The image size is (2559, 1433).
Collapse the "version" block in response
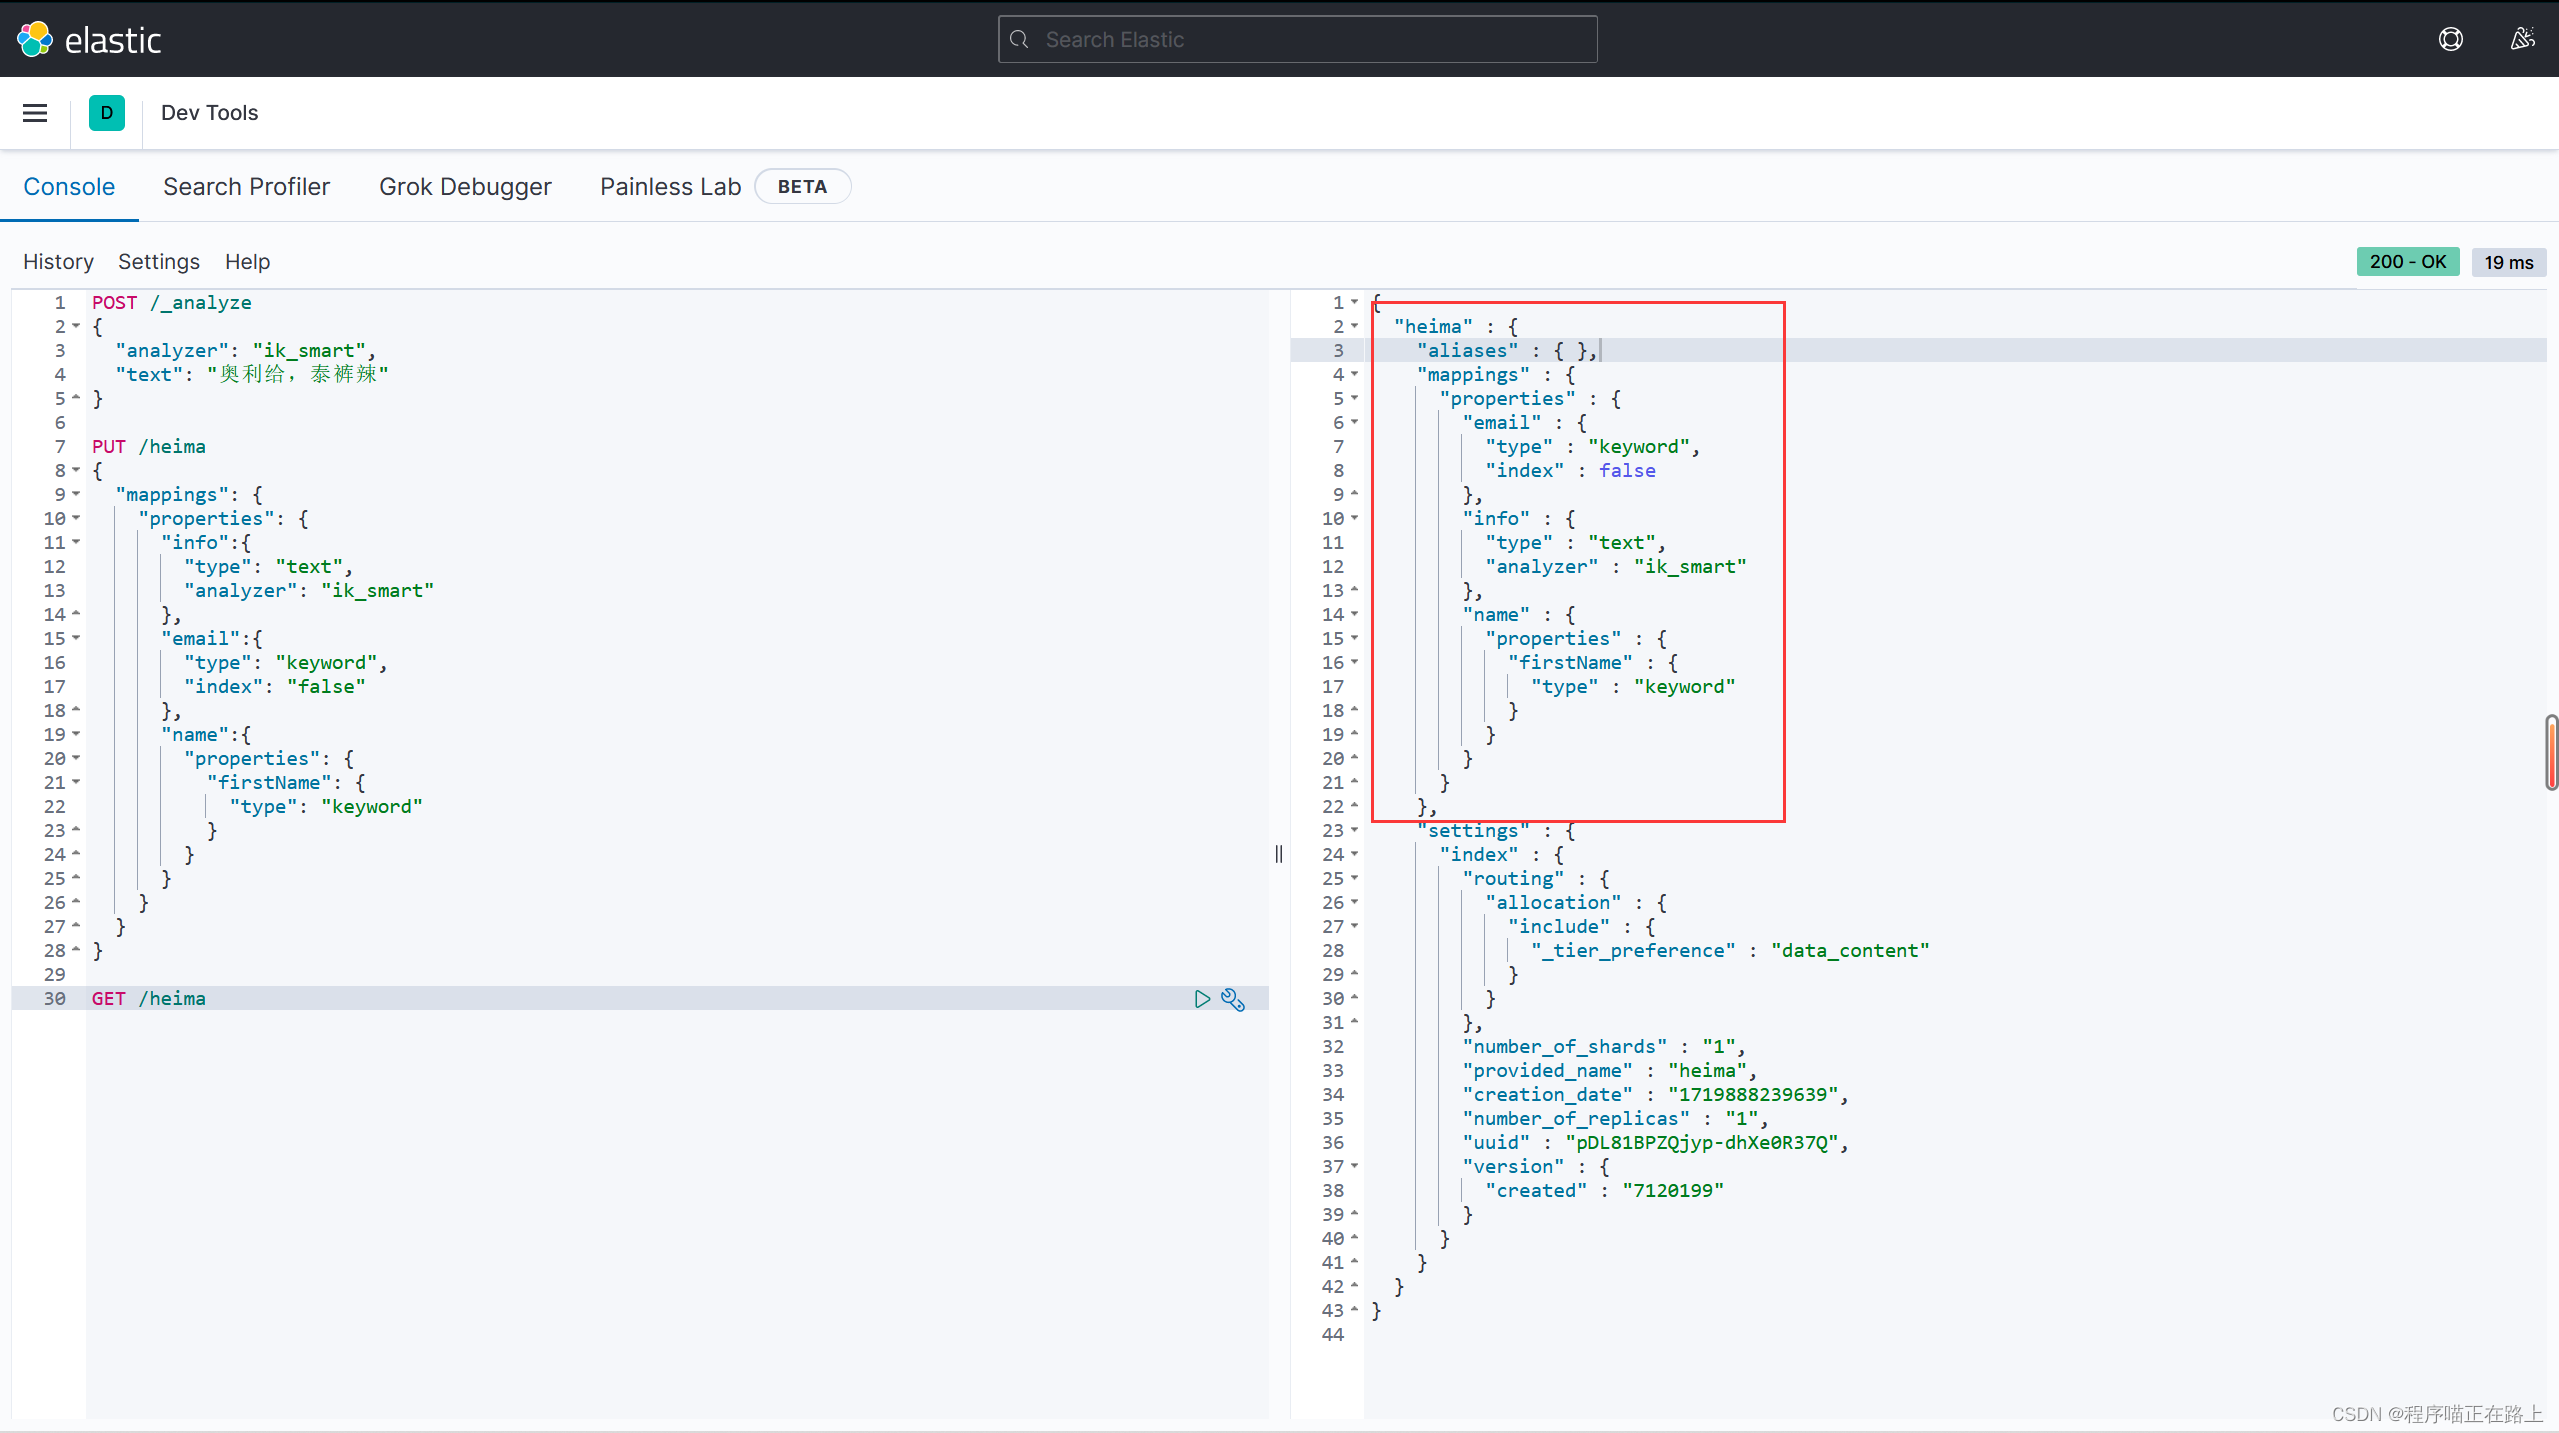coord(1354,1166)
